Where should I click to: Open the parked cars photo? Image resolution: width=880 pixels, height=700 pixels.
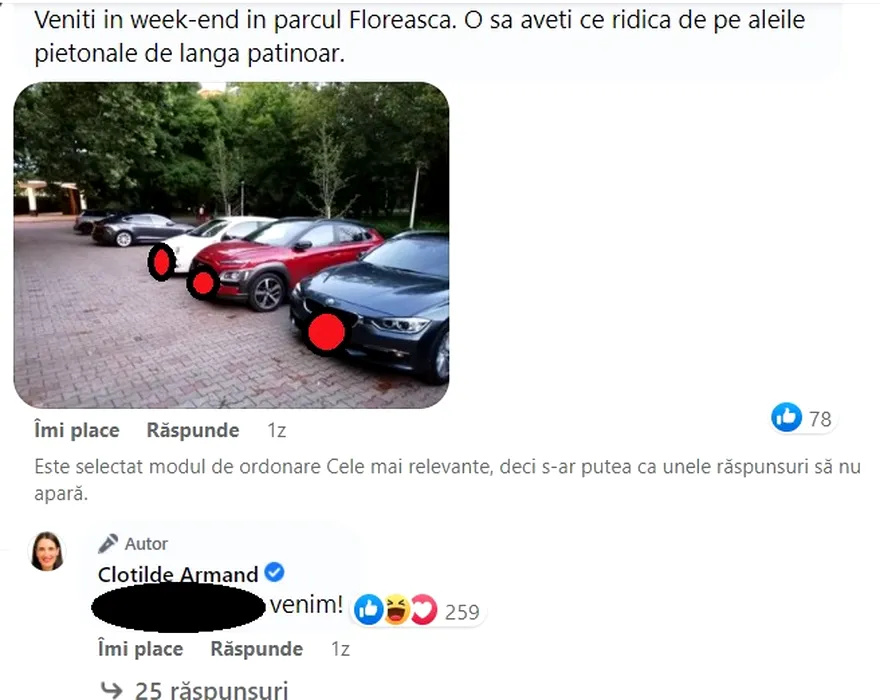tap(231, 245)
